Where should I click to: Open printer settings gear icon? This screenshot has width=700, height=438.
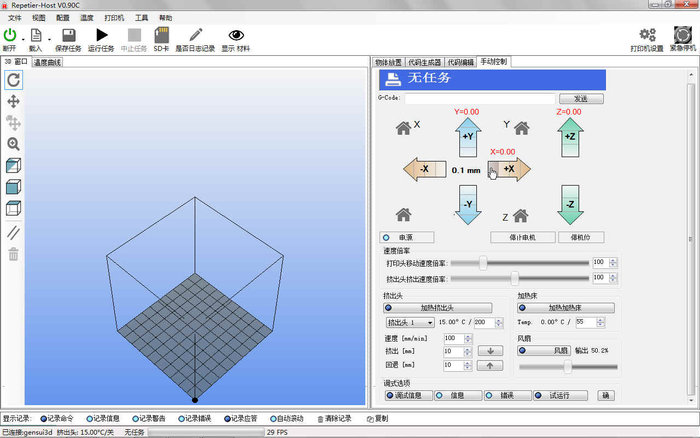tap(647, 36)
